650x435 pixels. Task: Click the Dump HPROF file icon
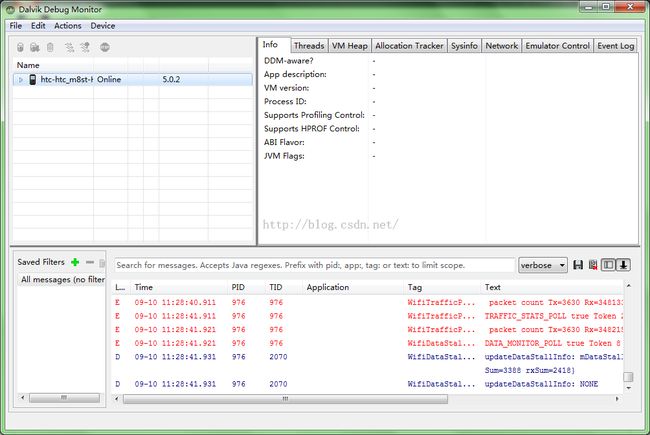35,47
